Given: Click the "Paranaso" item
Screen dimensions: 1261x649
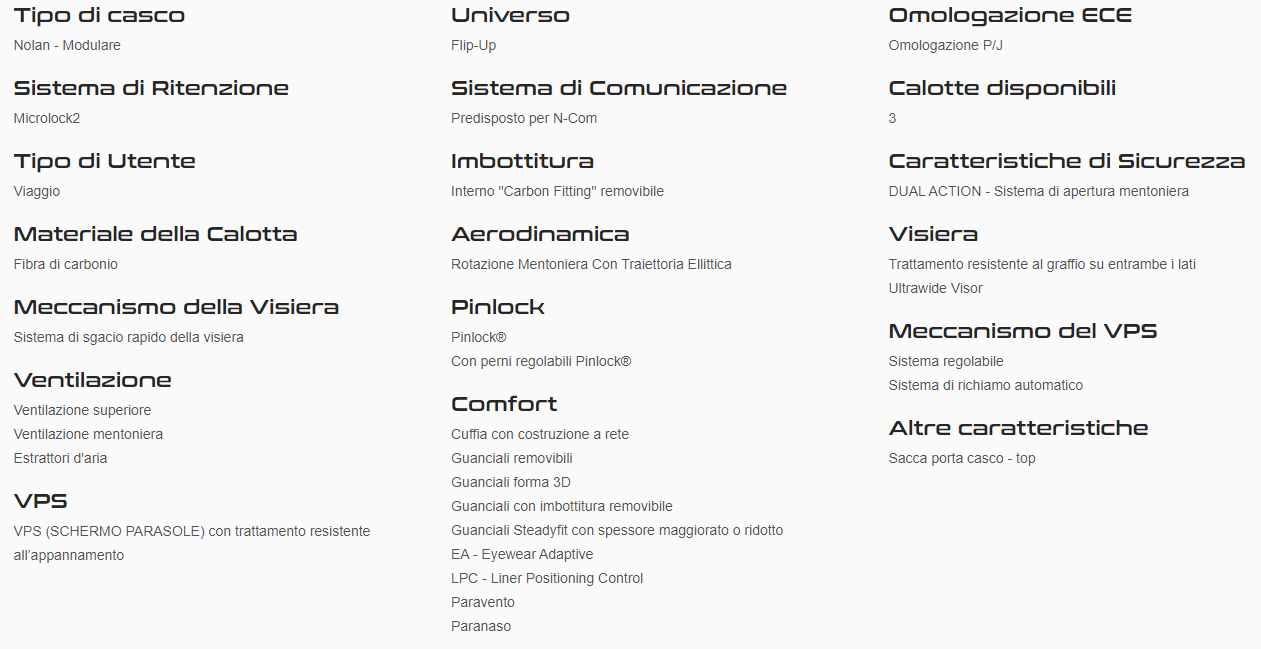Looking at the screenshot, I should click(481, 626).
